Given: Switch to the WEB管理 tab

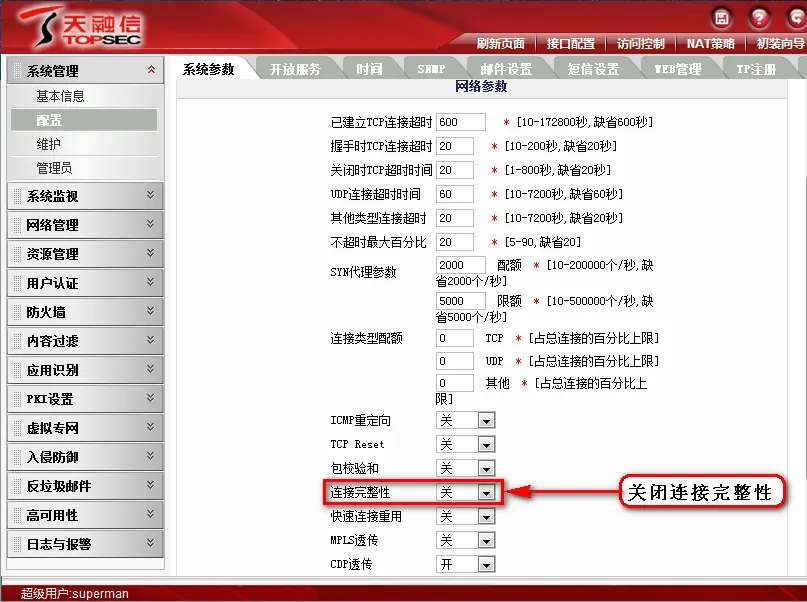Looking at the screenshot, I should pos(677,69).
